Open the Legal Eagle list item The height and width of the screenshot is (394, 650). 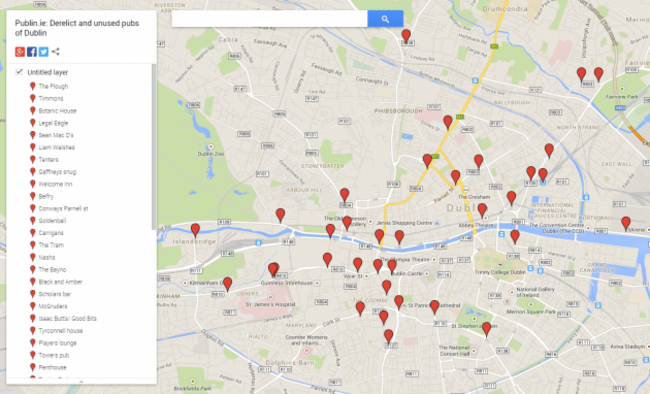(53, 123)
